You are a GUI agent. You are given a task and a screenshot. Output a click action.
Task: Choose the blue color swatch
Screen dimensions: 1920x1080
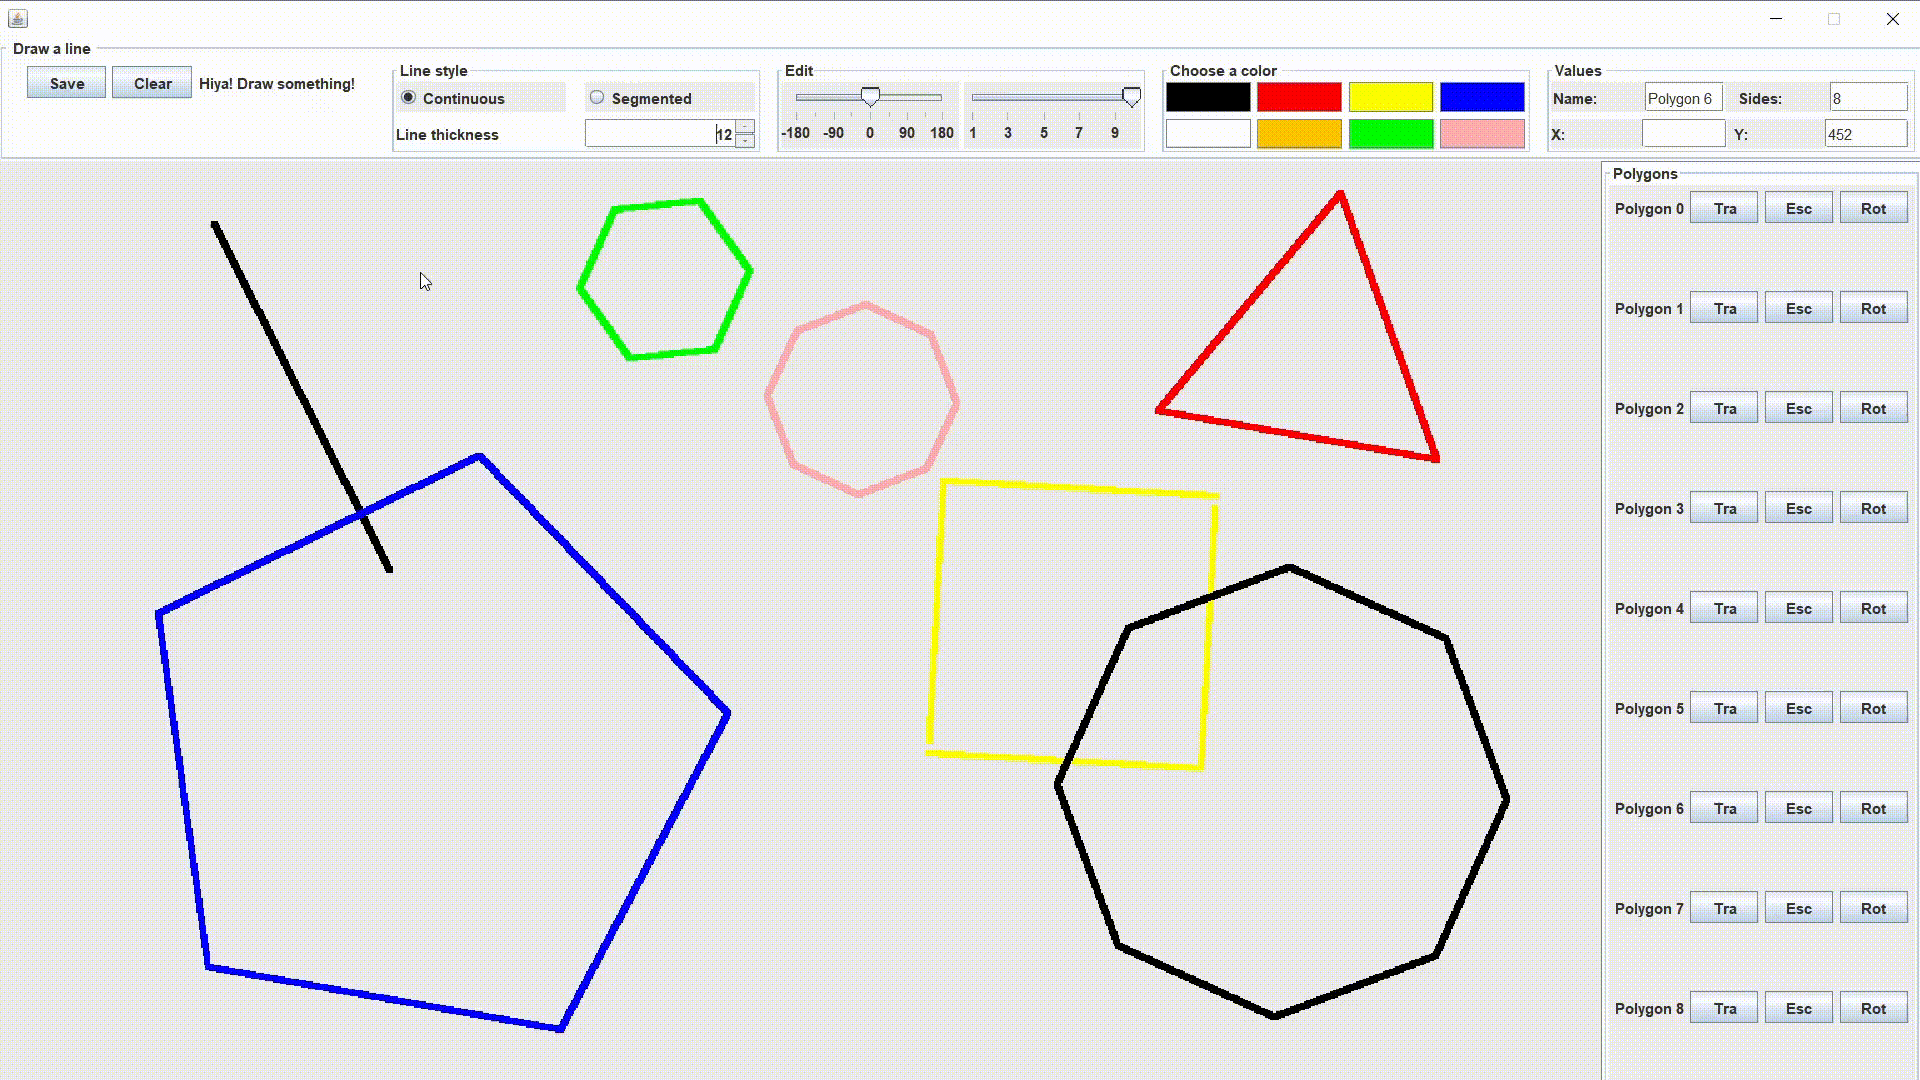pos(1482,97)
